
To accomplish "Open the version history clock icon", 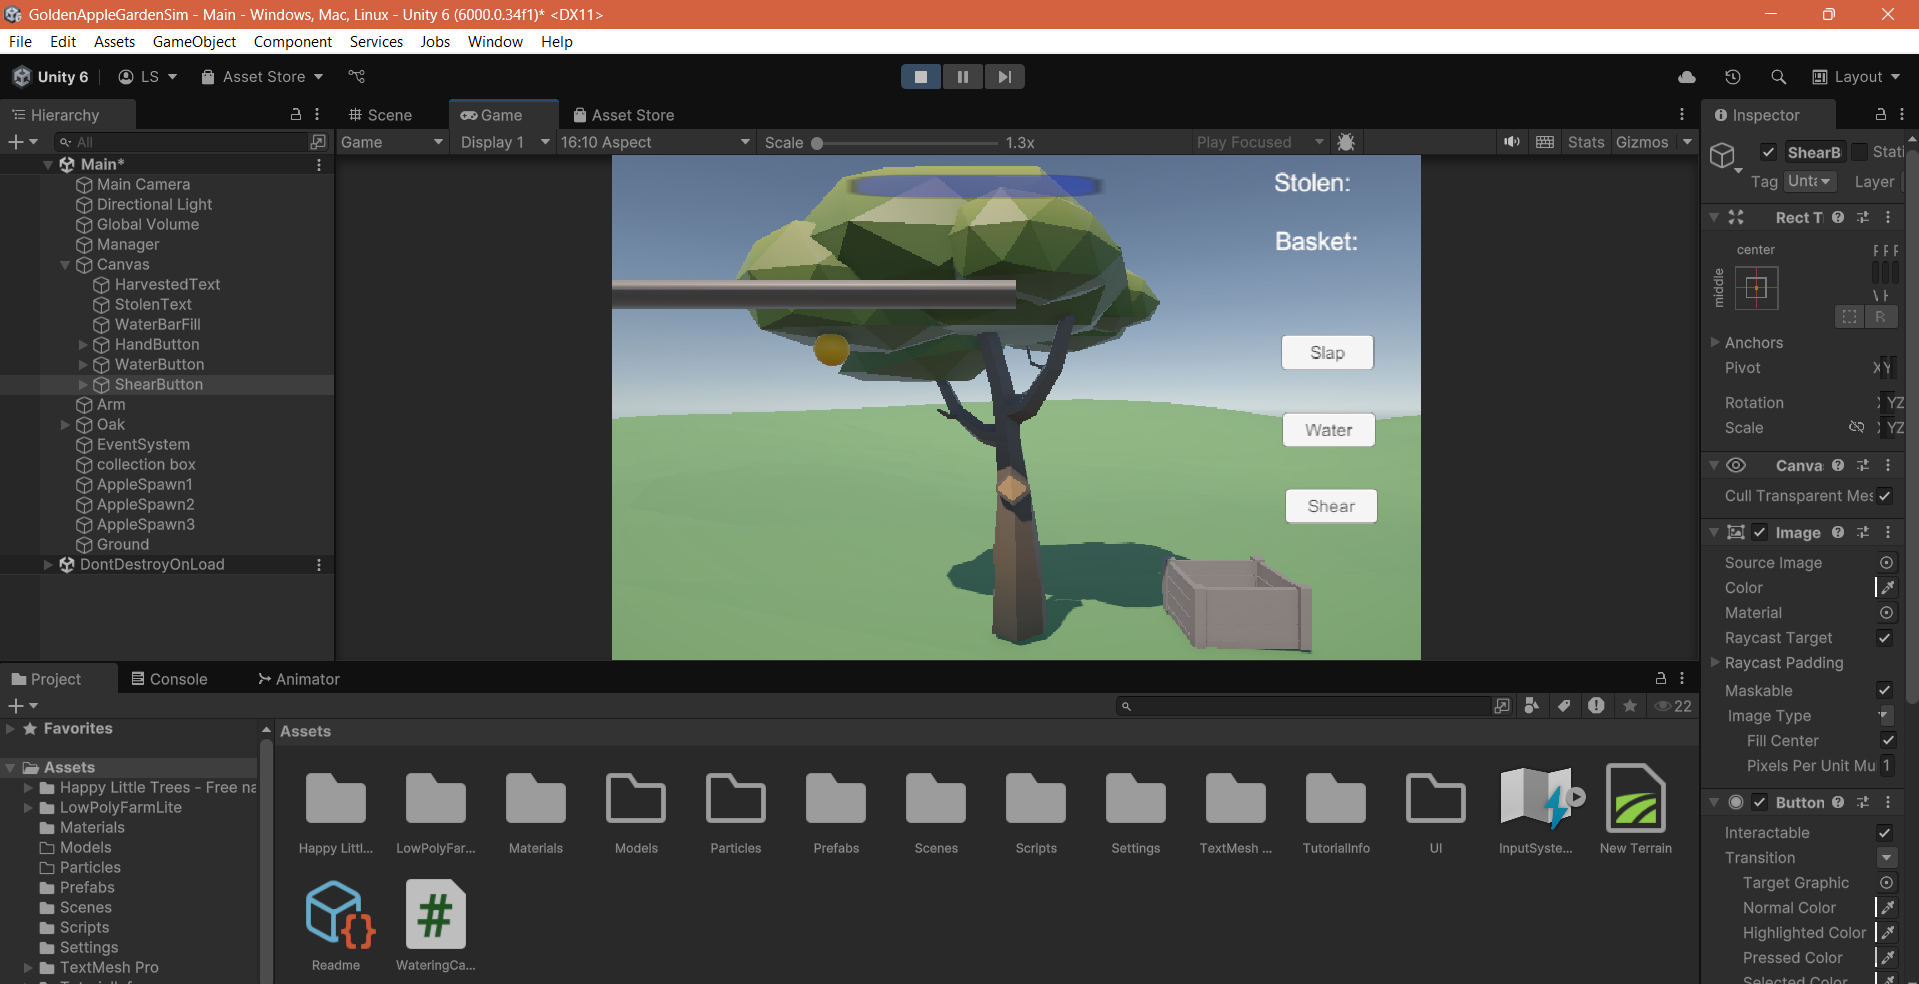I will click(x=1733, y=77).
